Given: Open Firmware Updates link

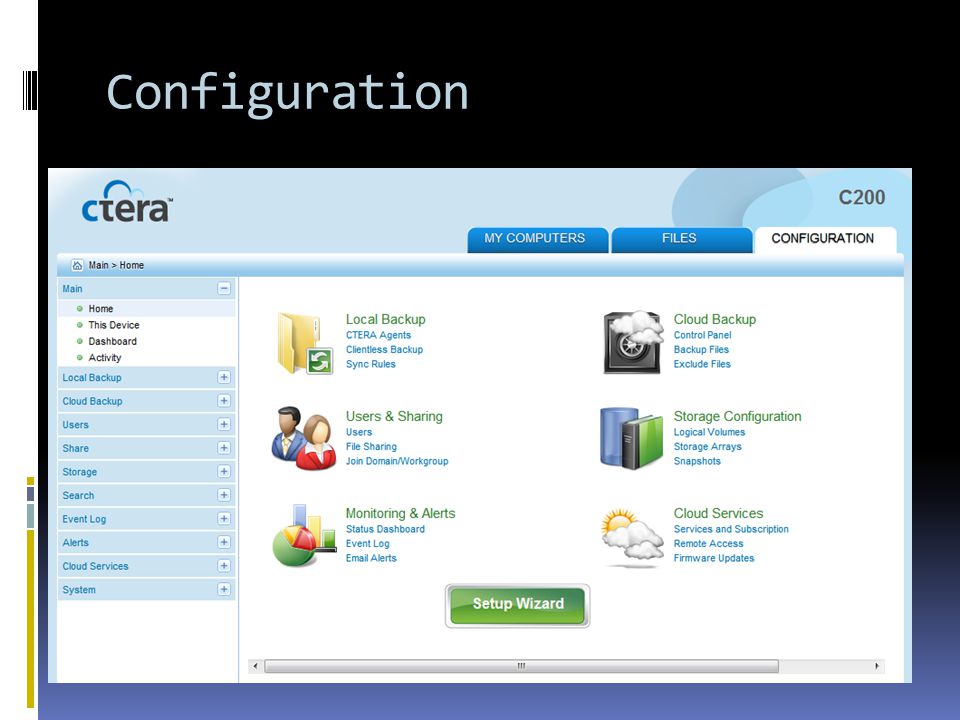Looking at the screenshot, I should click(x=714, y=558).
